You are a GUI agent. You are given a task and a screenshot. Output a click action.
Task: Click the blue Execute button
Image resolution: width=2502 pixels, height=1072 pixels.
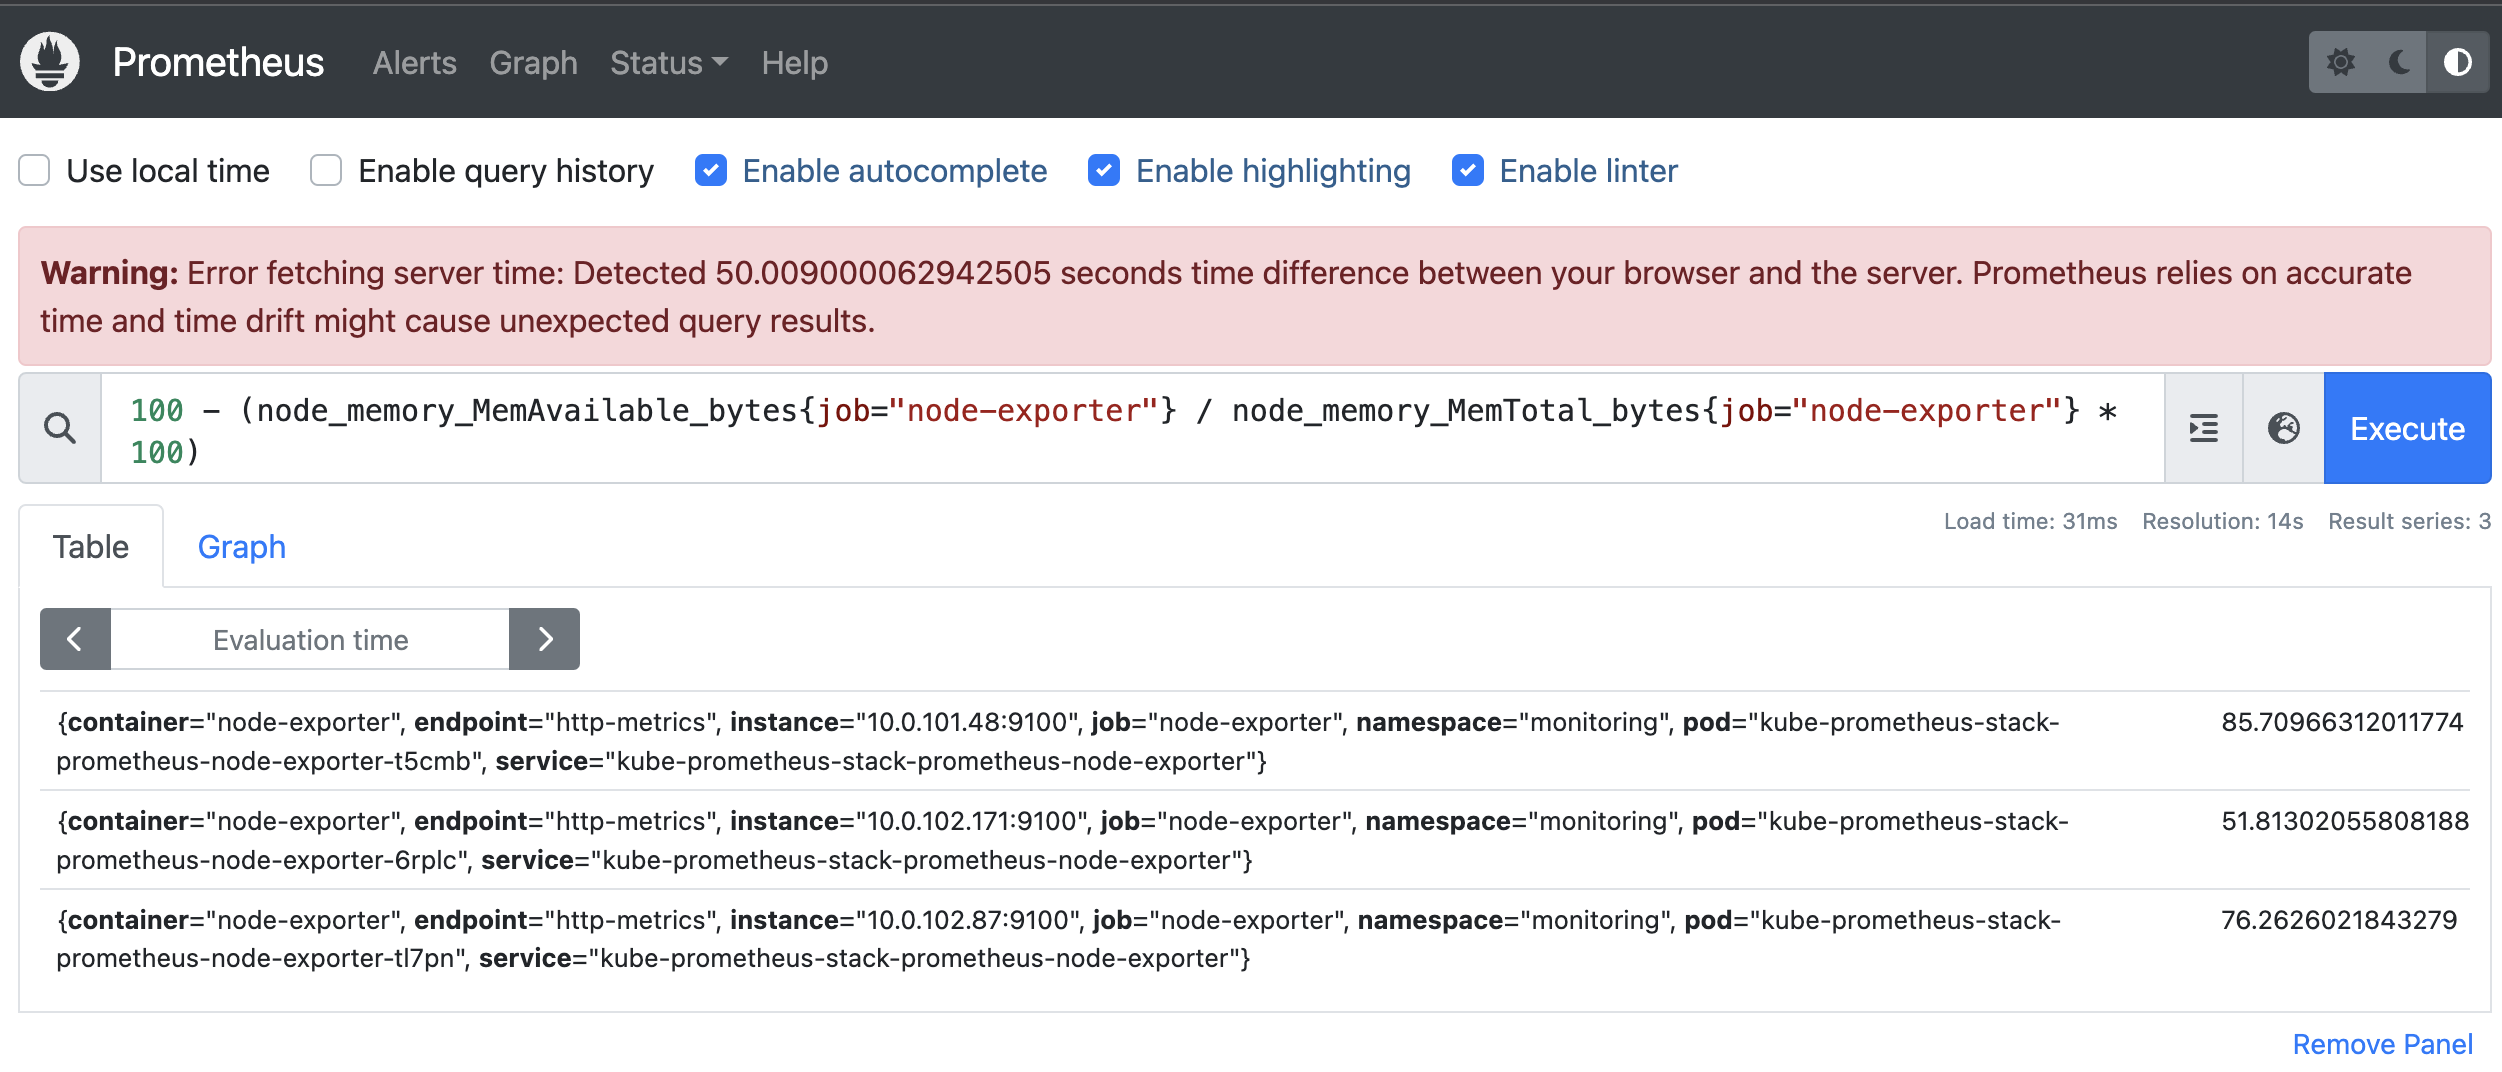click(2407, 429)
